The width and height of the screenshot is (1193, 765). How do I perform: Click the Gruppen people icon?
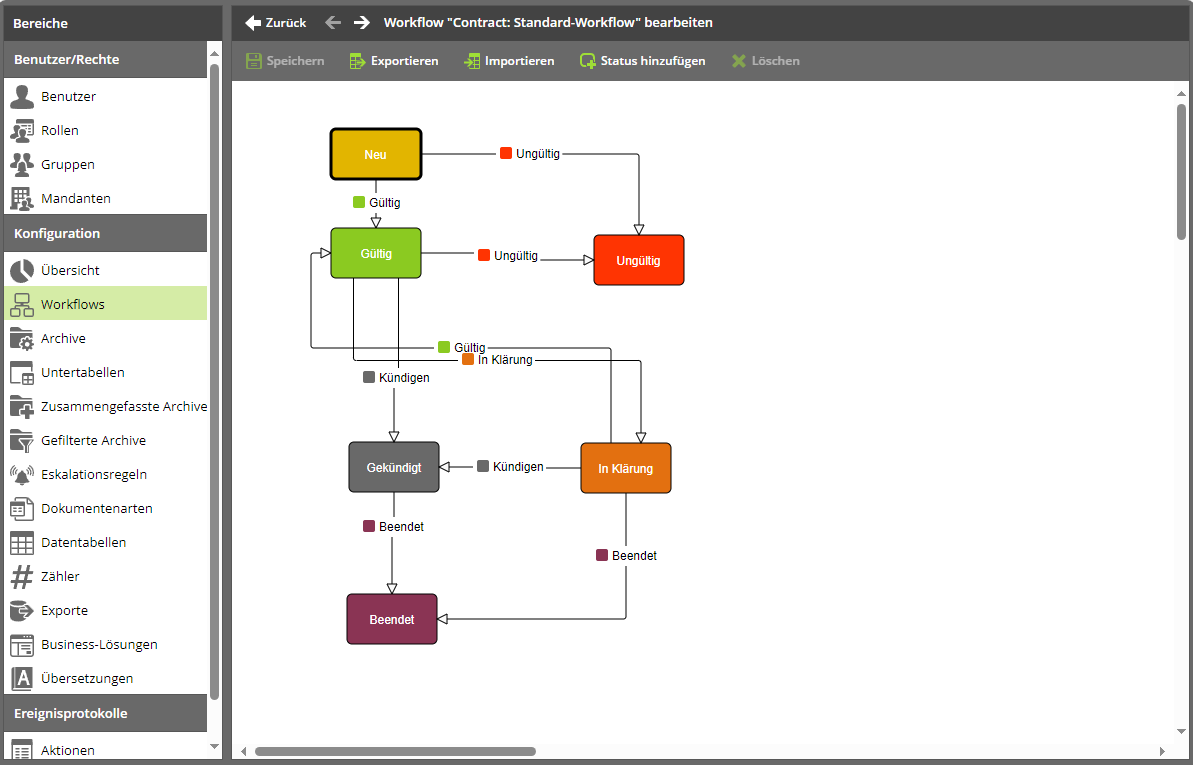[x=22, y=164]
